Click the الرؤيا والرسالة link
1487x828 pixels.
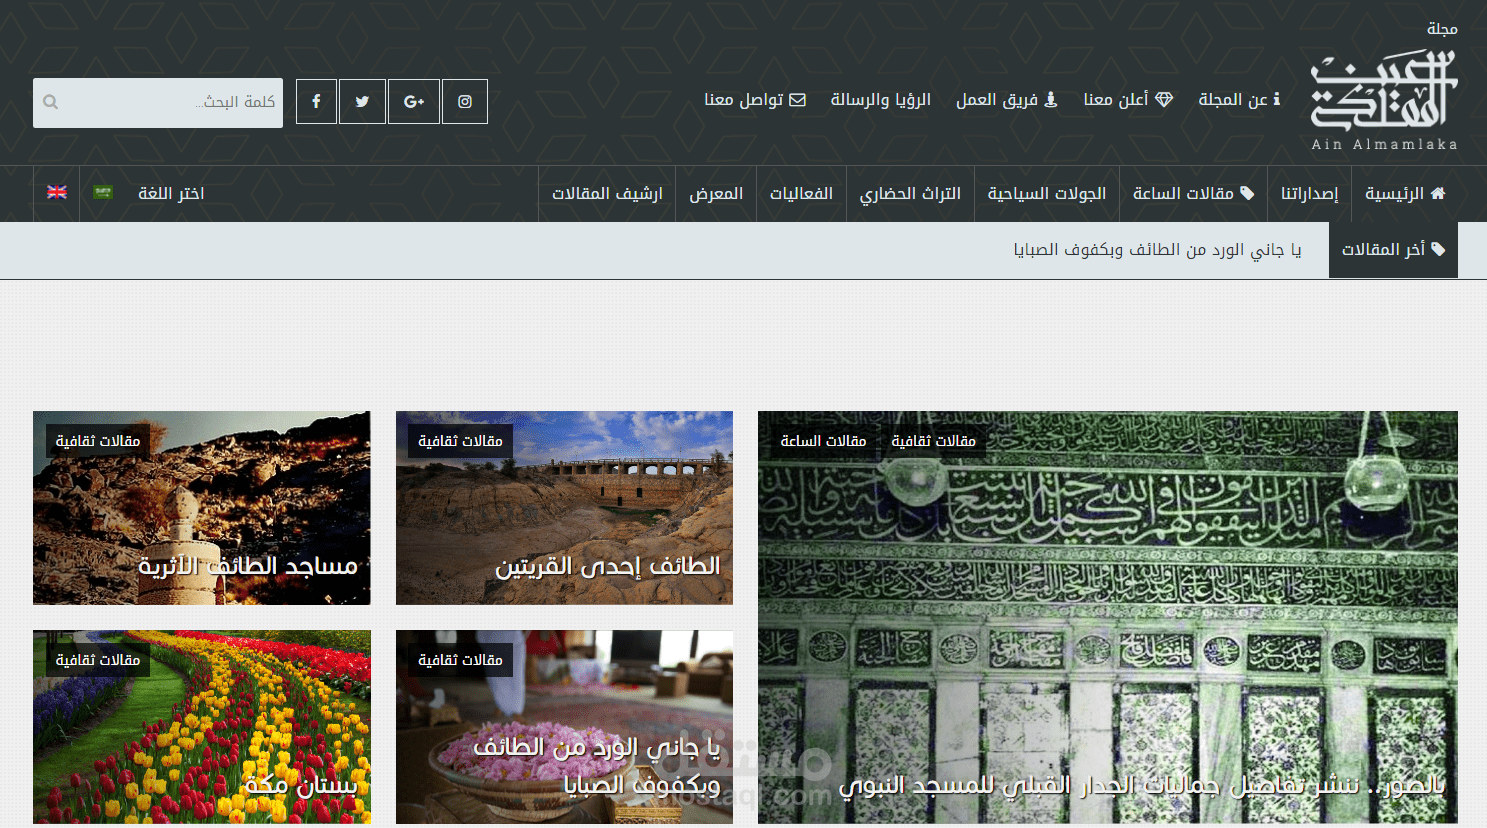pyautogui.click(x=879, y=99)
